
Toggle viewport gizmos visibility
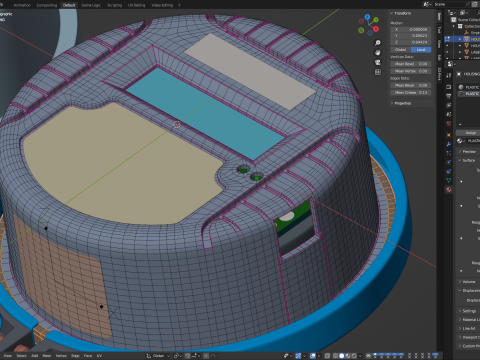coord(298,356)
